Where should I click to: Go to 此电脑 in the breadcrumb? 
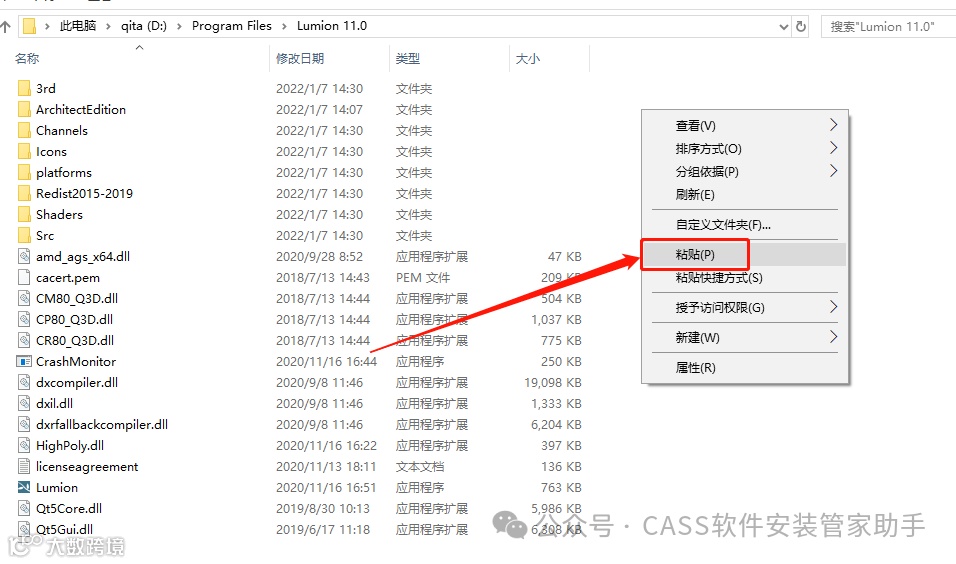point(78,26)
